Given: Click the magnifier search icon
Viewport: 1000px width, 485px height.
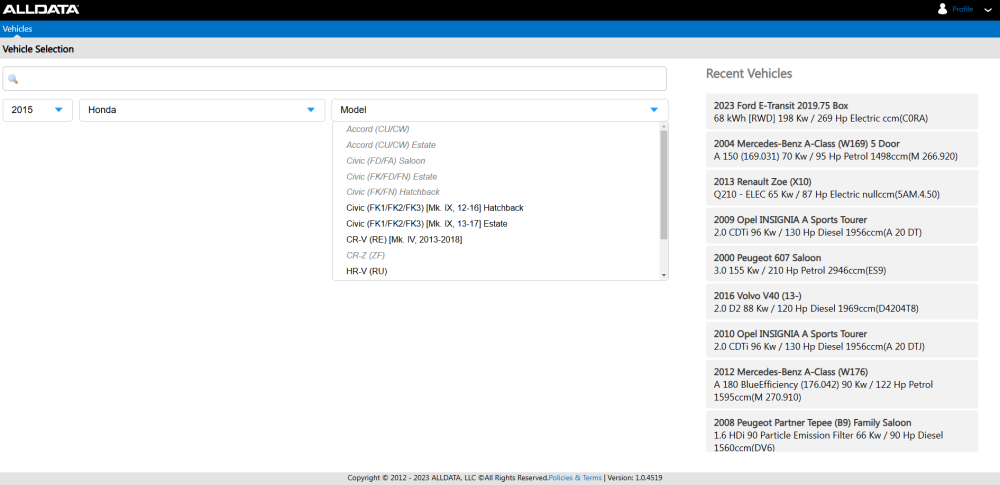Looking at the screenshot, I should point(13,79).
